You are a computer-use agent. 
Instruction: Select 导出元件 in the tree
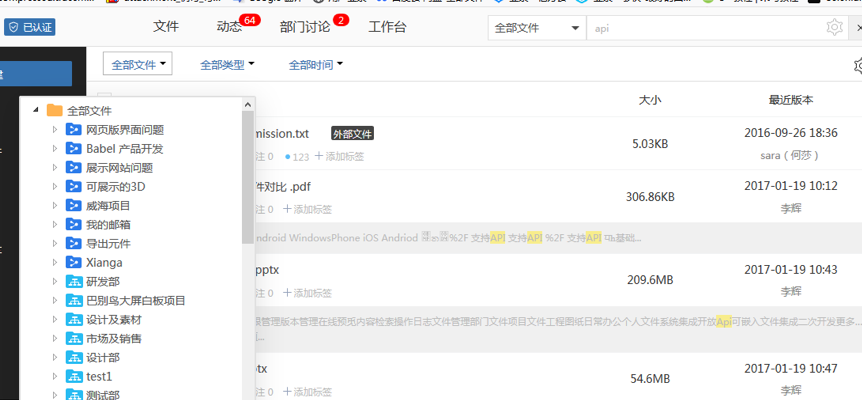click(x=108, y=243)
